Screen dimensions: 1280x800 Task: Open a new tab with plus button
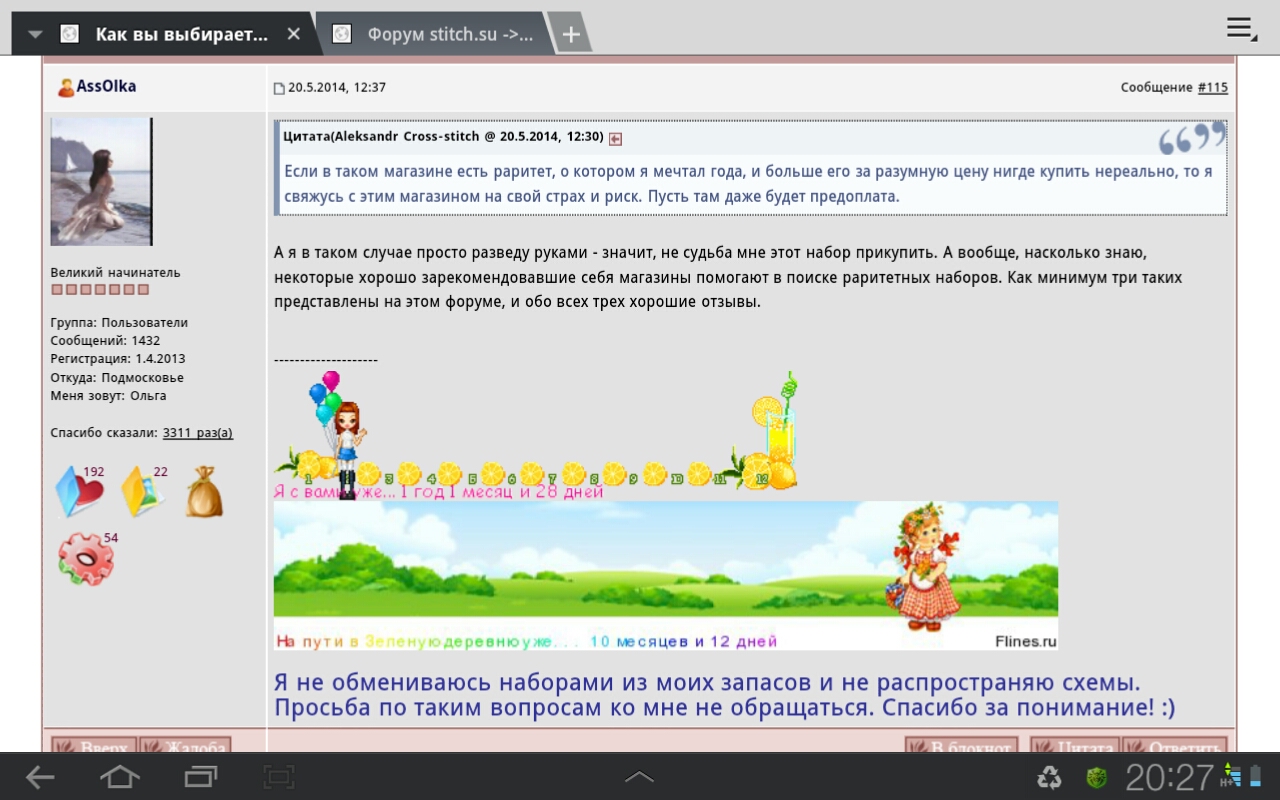tap(570, 34)
